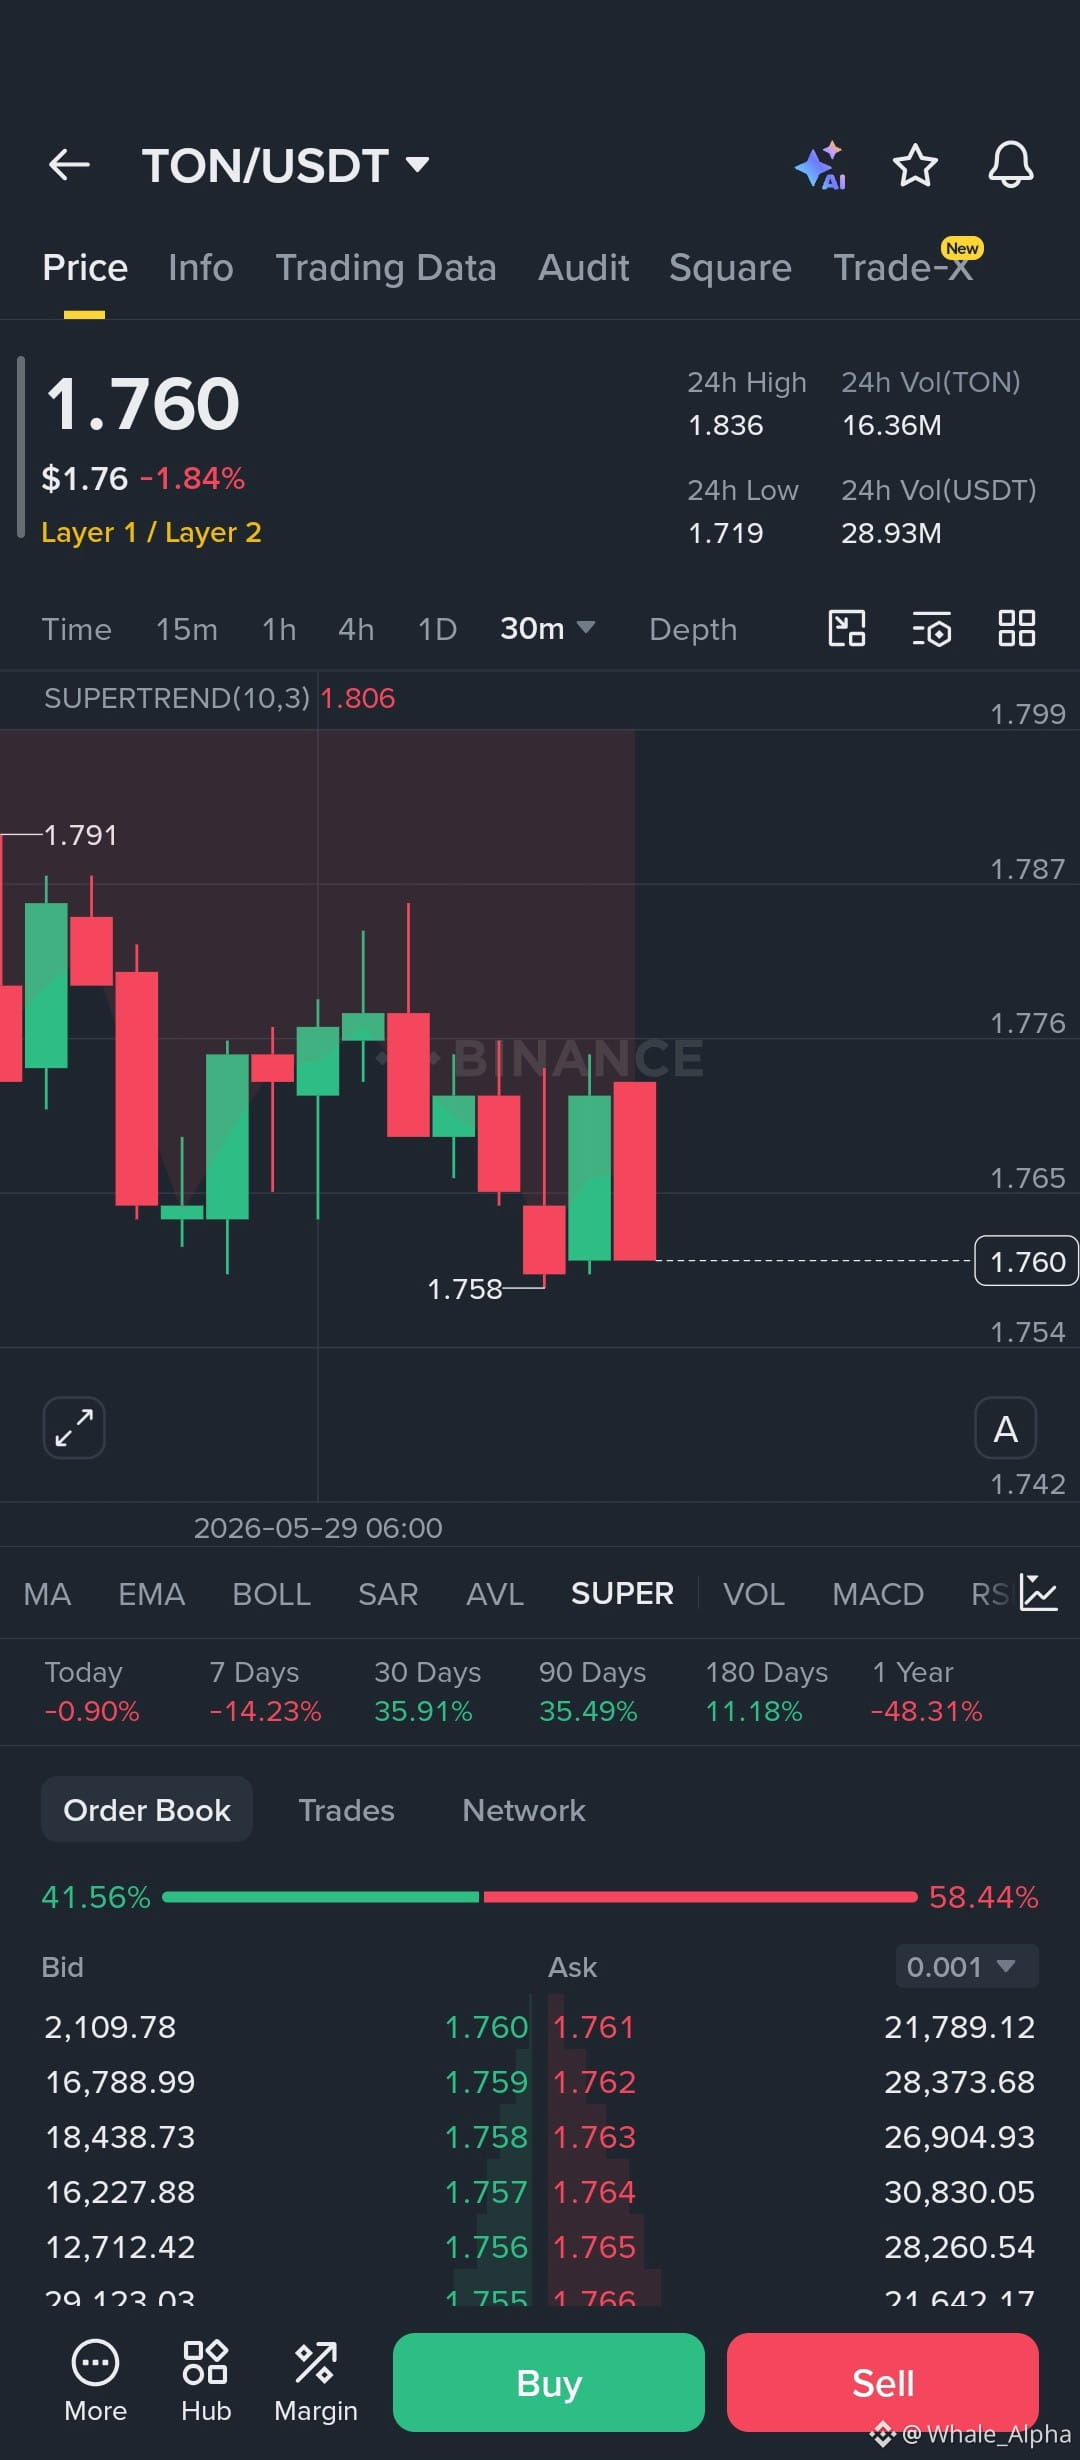Image resolution: width=1080 pixels, height=2460 pixels.
Task: Switch to the Trades list
Action: pyautogui.click(x=346, y=1810)
